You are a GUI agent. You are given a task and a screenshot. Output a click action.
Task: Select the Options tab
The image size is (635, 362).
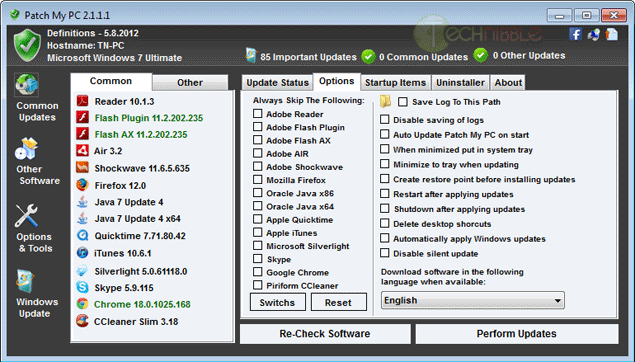coord(337,81)
